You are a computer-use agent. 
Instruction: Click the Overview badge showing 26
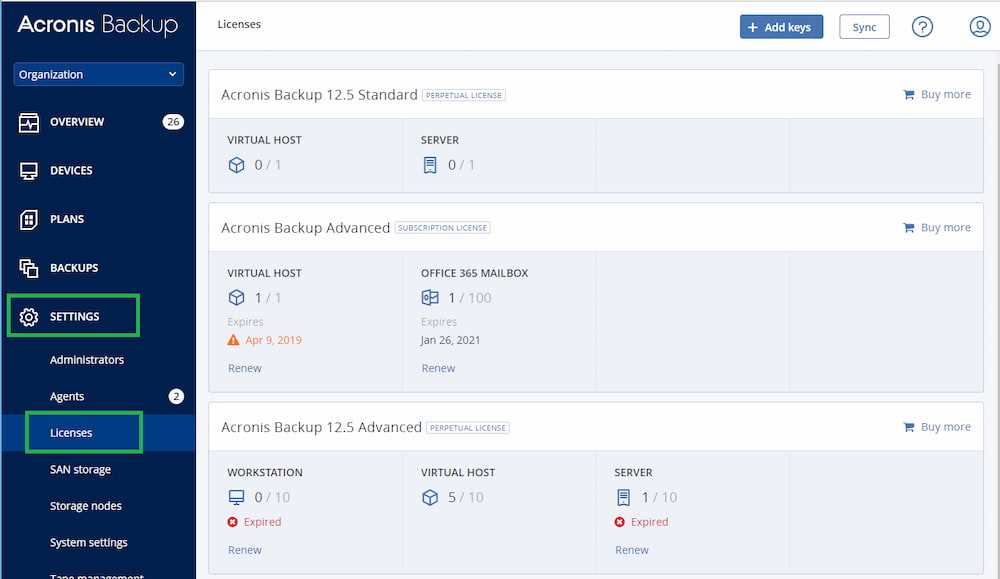173,122
